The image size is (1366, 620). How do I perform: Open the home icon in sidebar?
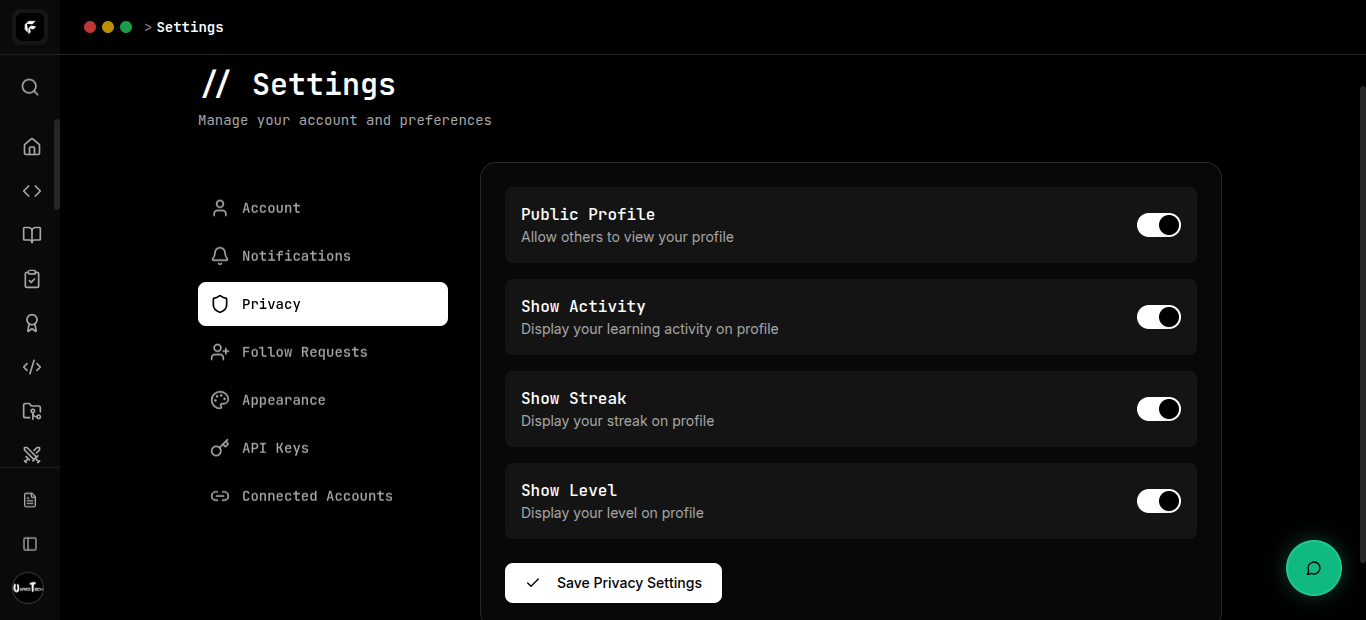[x=31, y=147]
